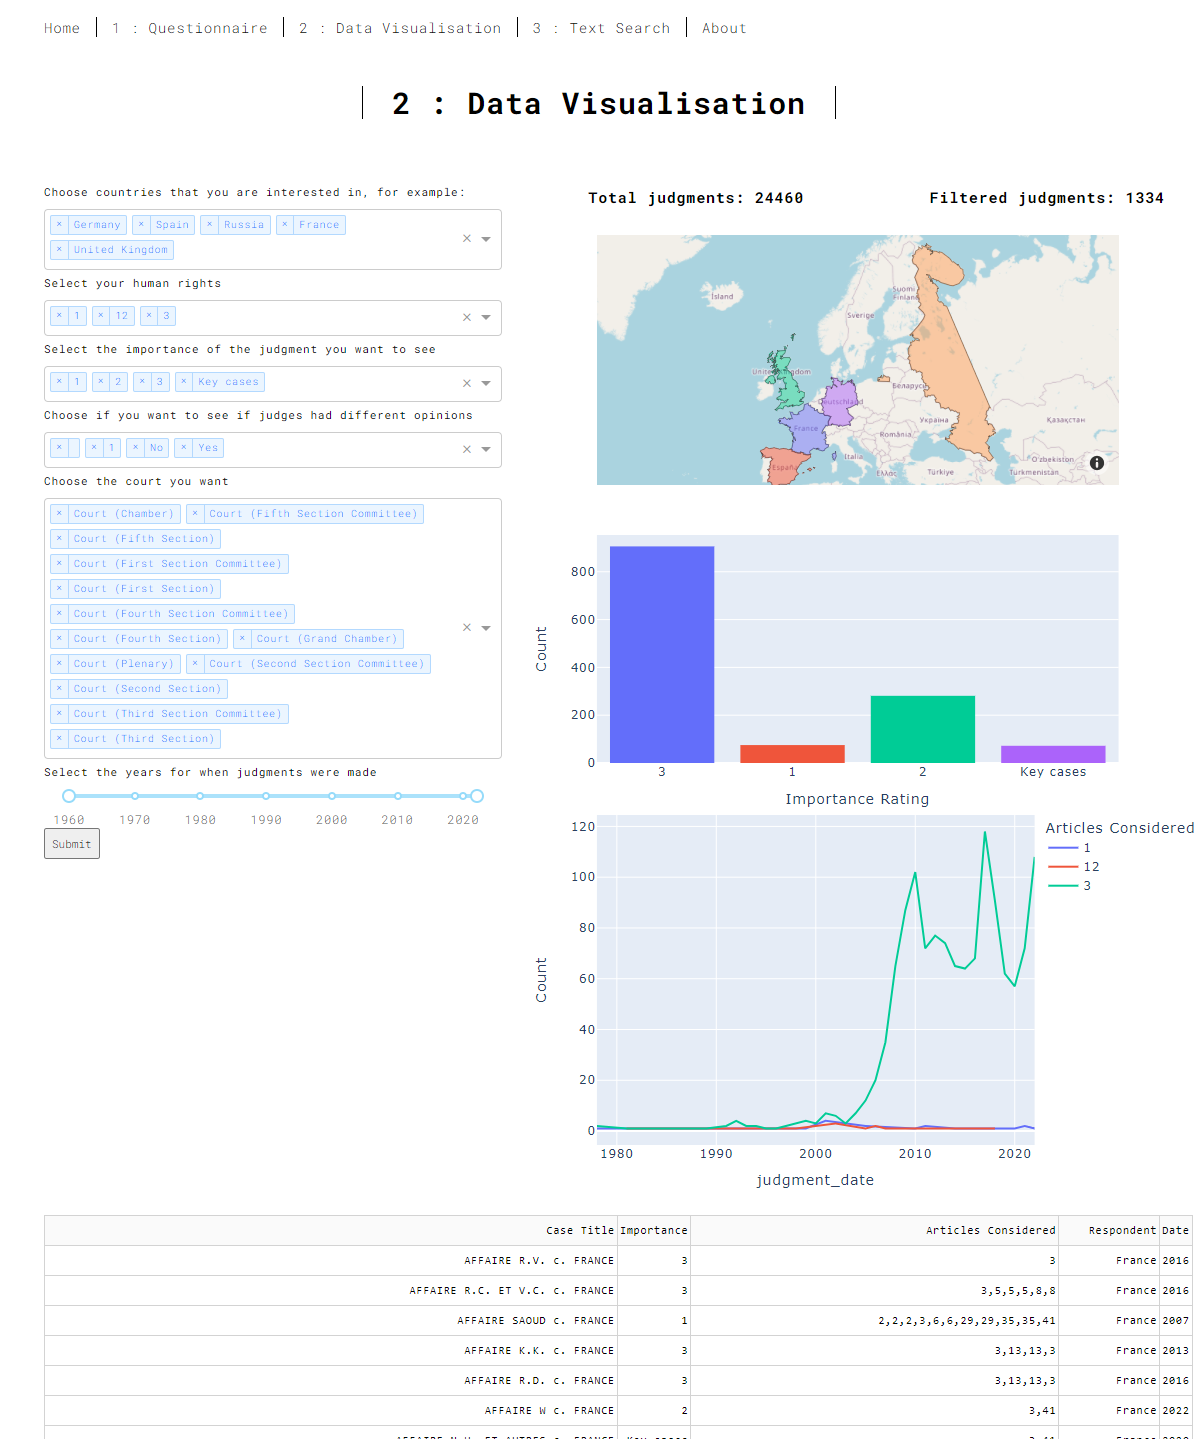Remove Germany tag from countries
The image size is (1200, 1439).
click(x=59, y=225)
